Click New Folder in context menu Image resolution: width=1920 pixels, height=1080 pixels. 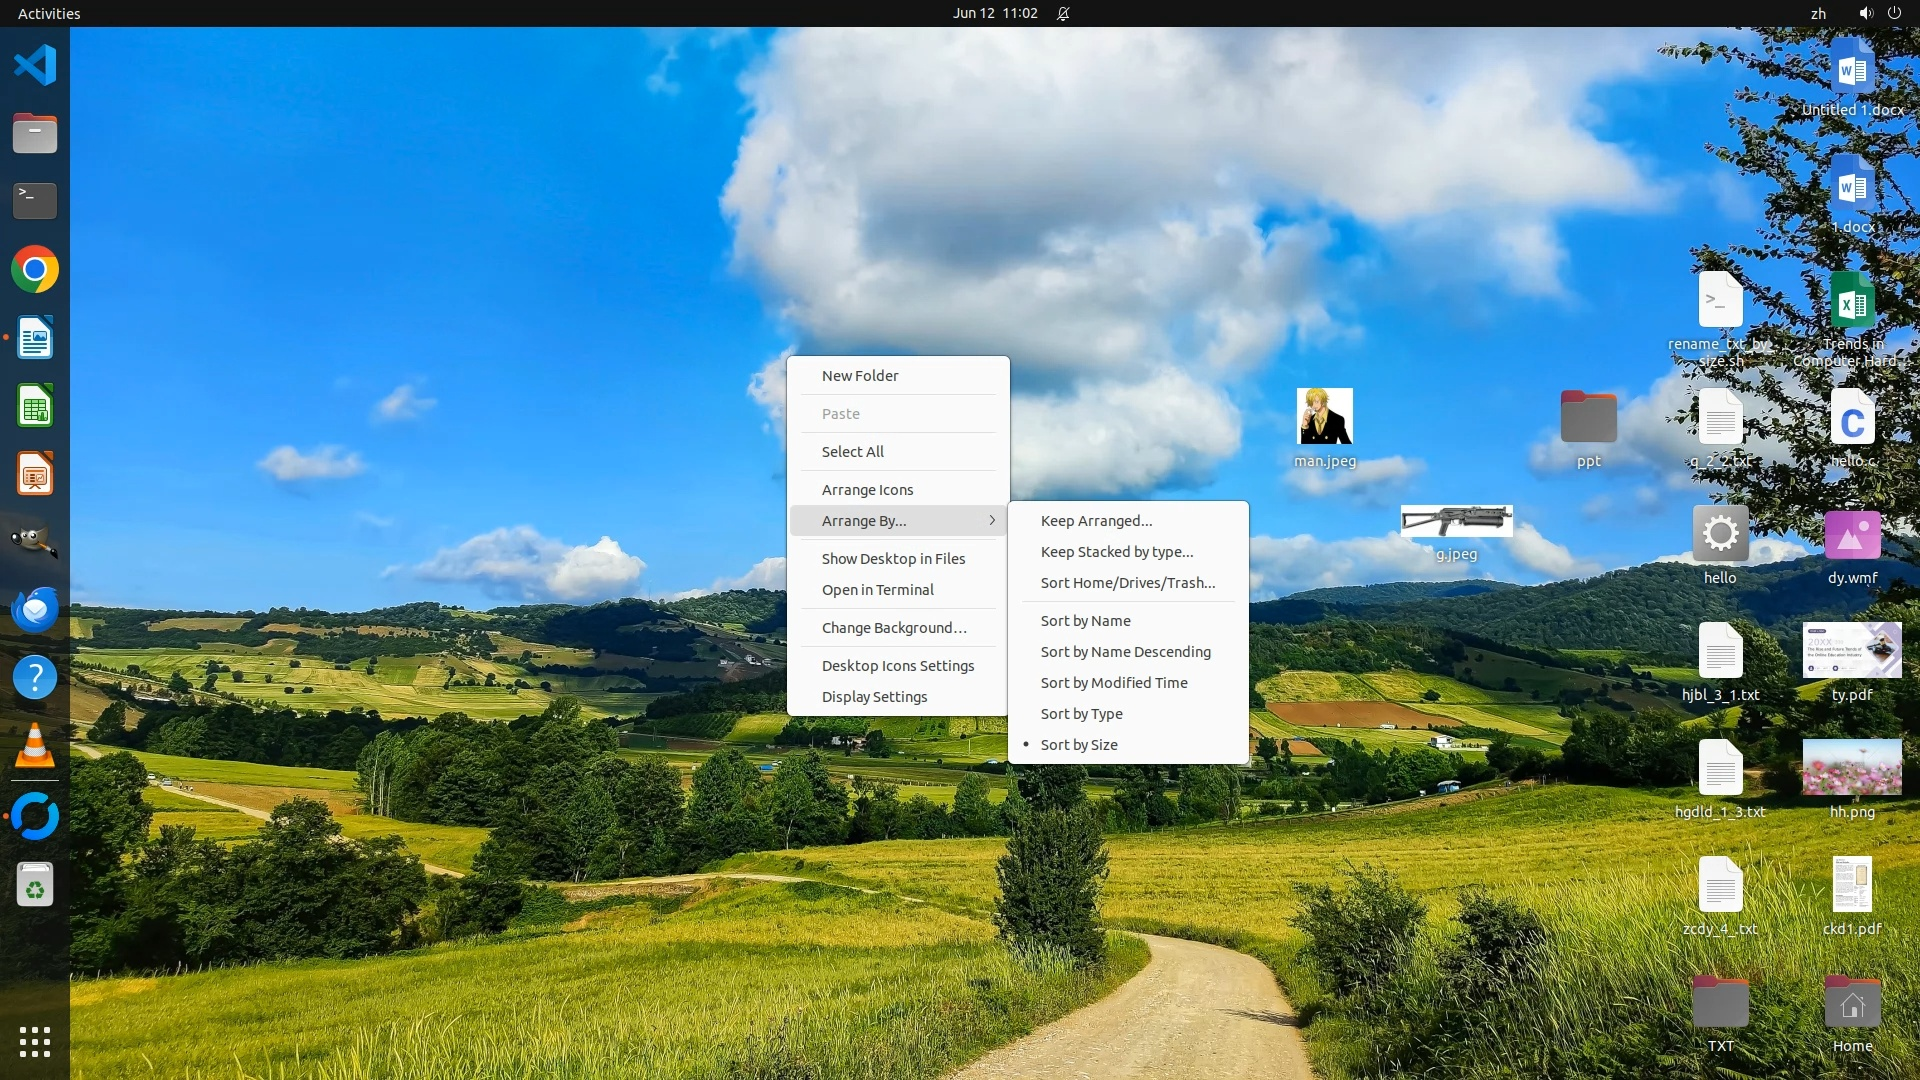coord(860,376)
